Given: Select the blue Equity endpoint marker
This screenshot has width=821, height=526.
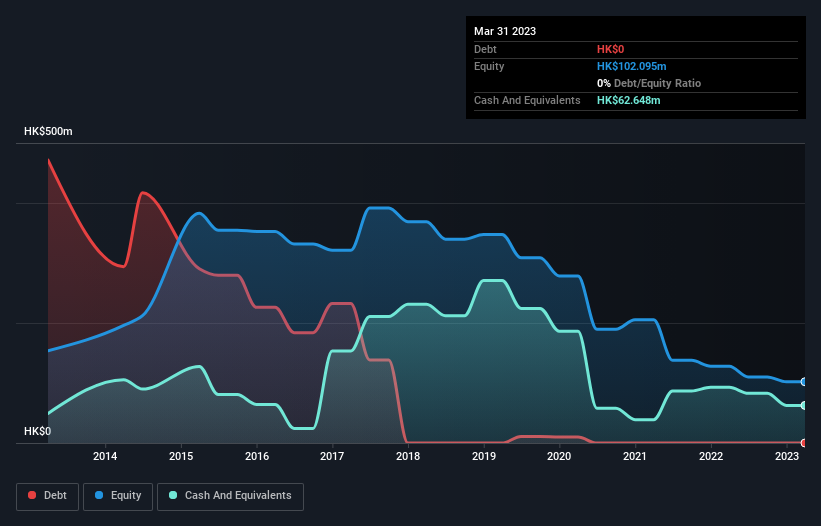Looking at the screenshot, I should tap(804, 382).
